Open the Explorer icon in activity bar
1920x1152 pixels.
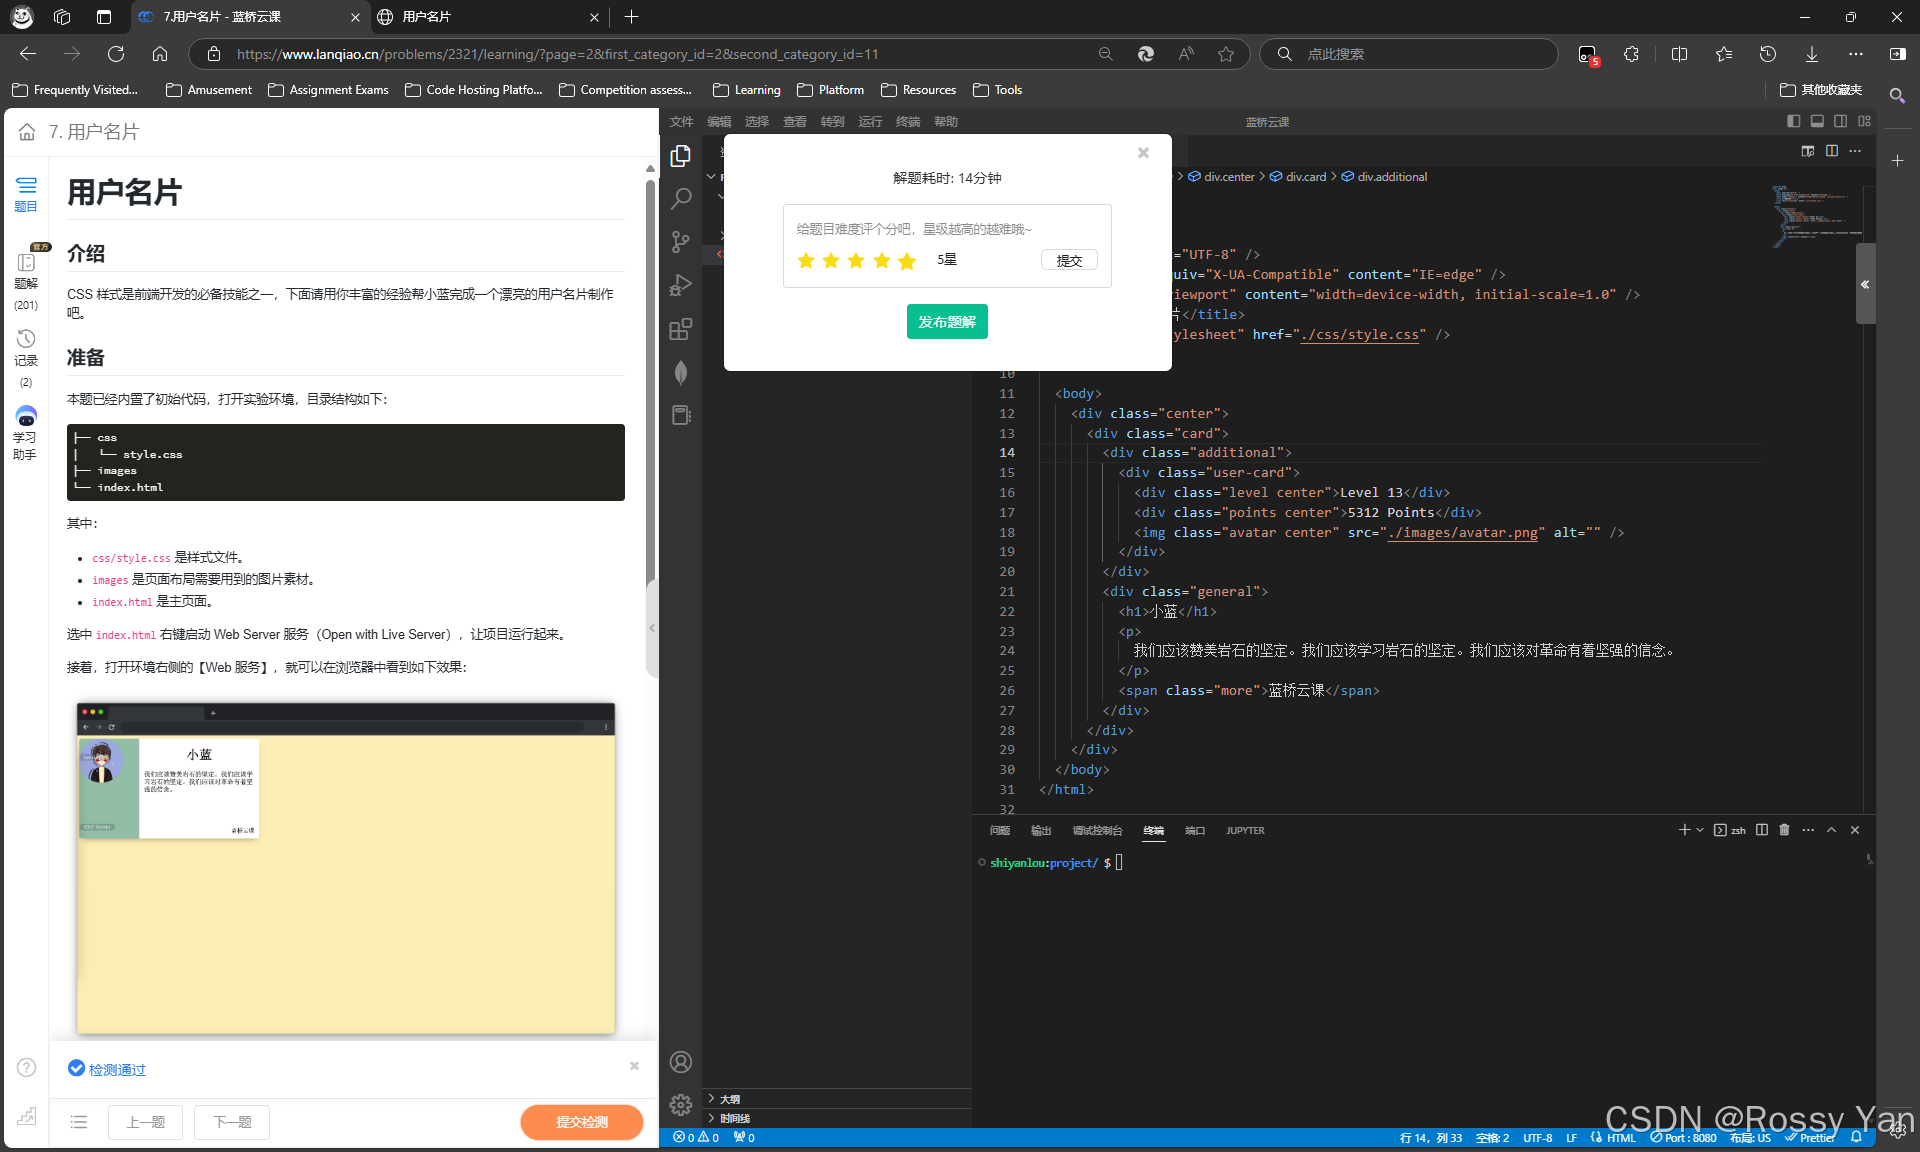[681, 156]
